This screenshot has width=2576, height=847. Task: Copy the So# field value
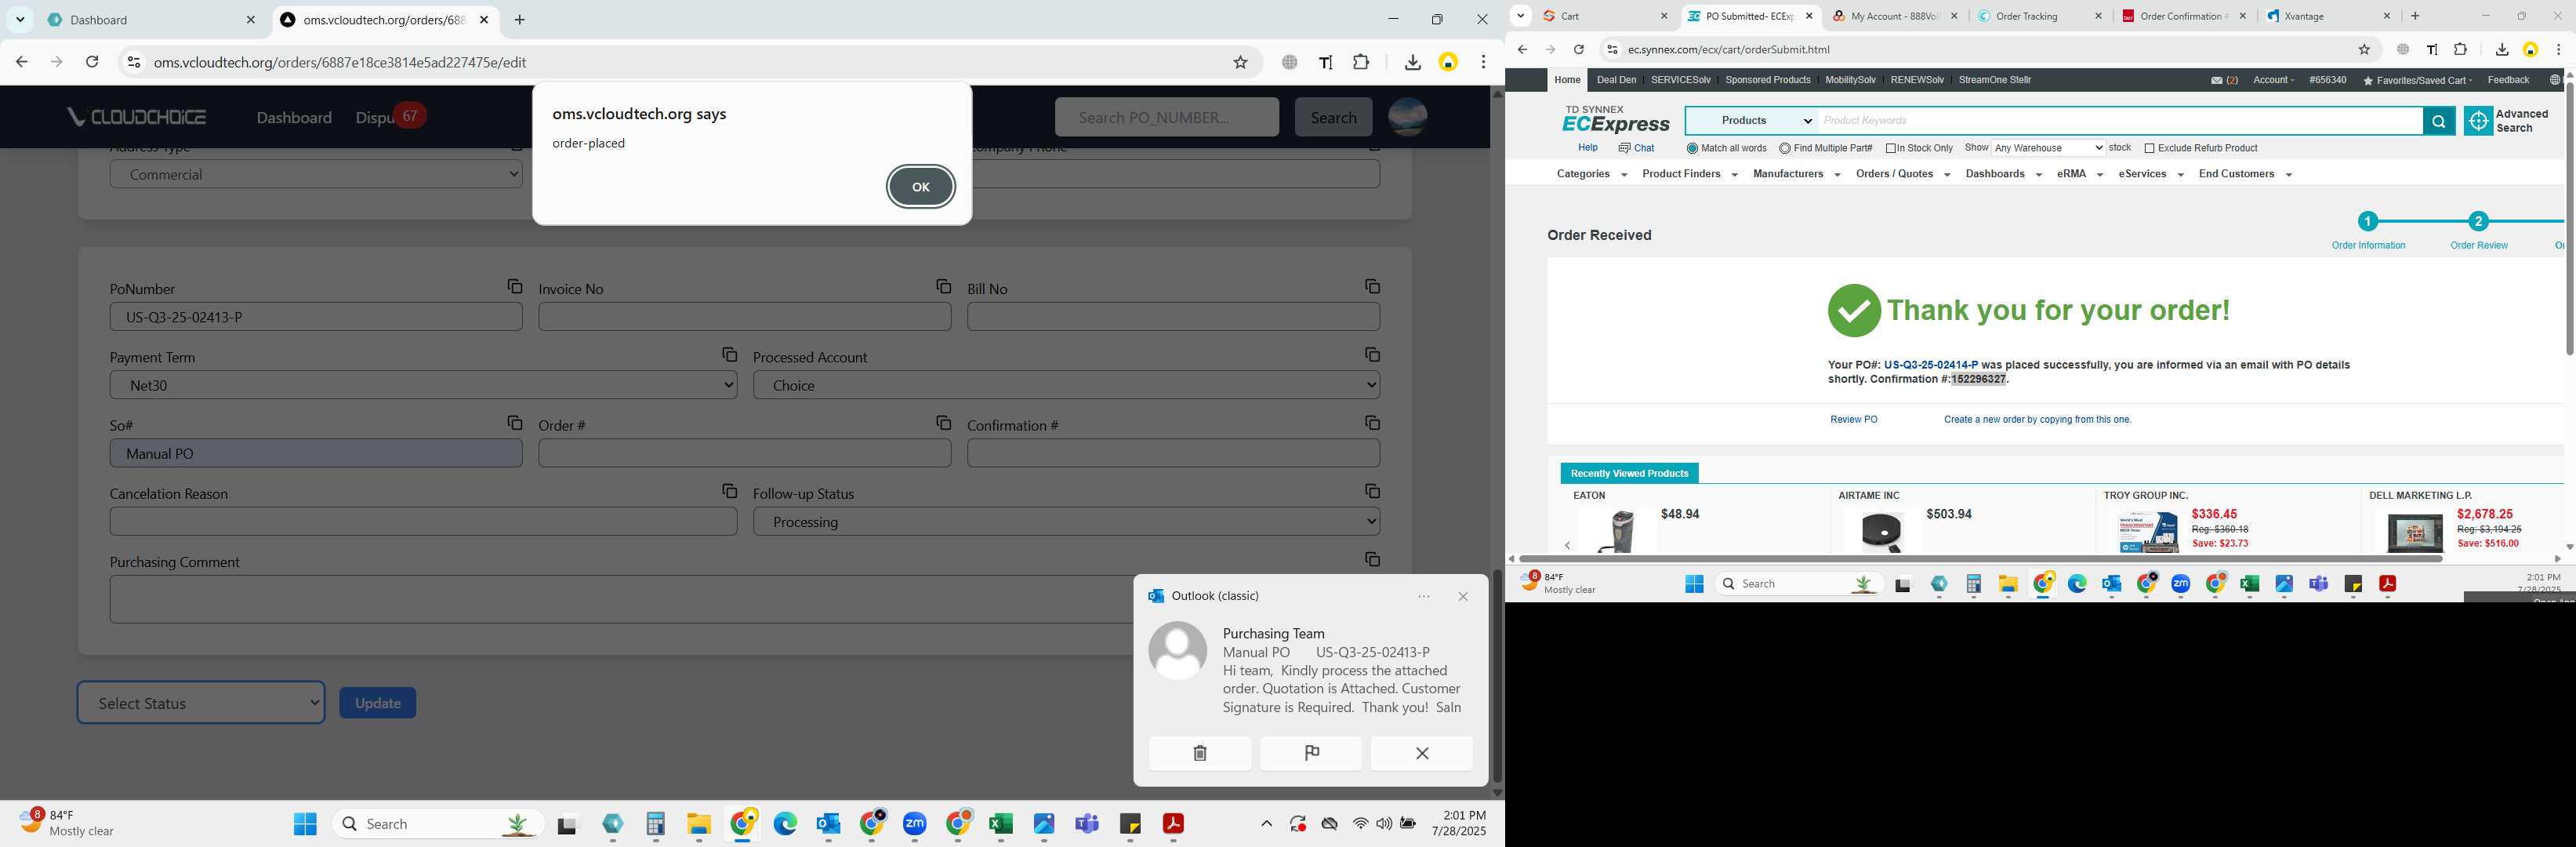coord(514,423)
